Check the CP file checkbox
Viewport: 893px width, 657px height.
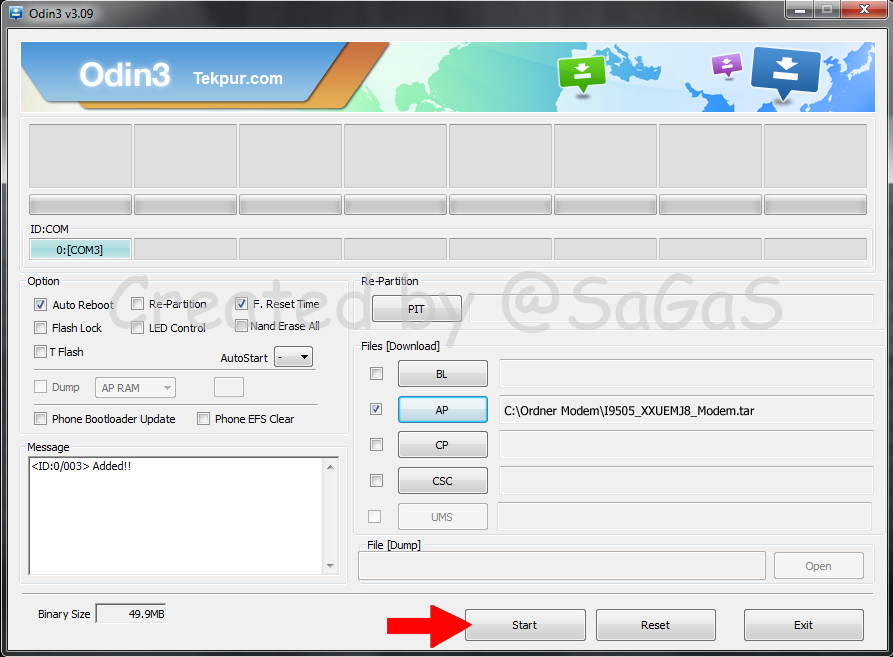coord(376,445)
